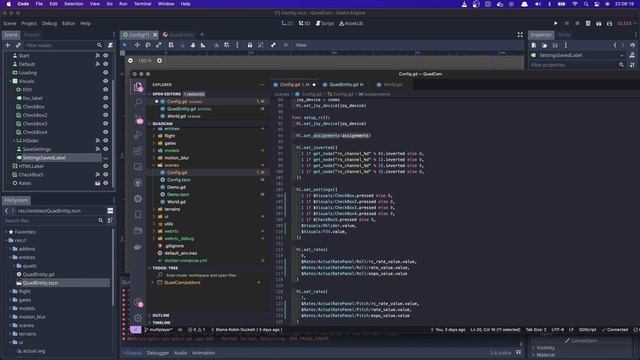The image size is (640, 360).
Task: Create new resource in Inspector toolbar
Action: point(534,45)
